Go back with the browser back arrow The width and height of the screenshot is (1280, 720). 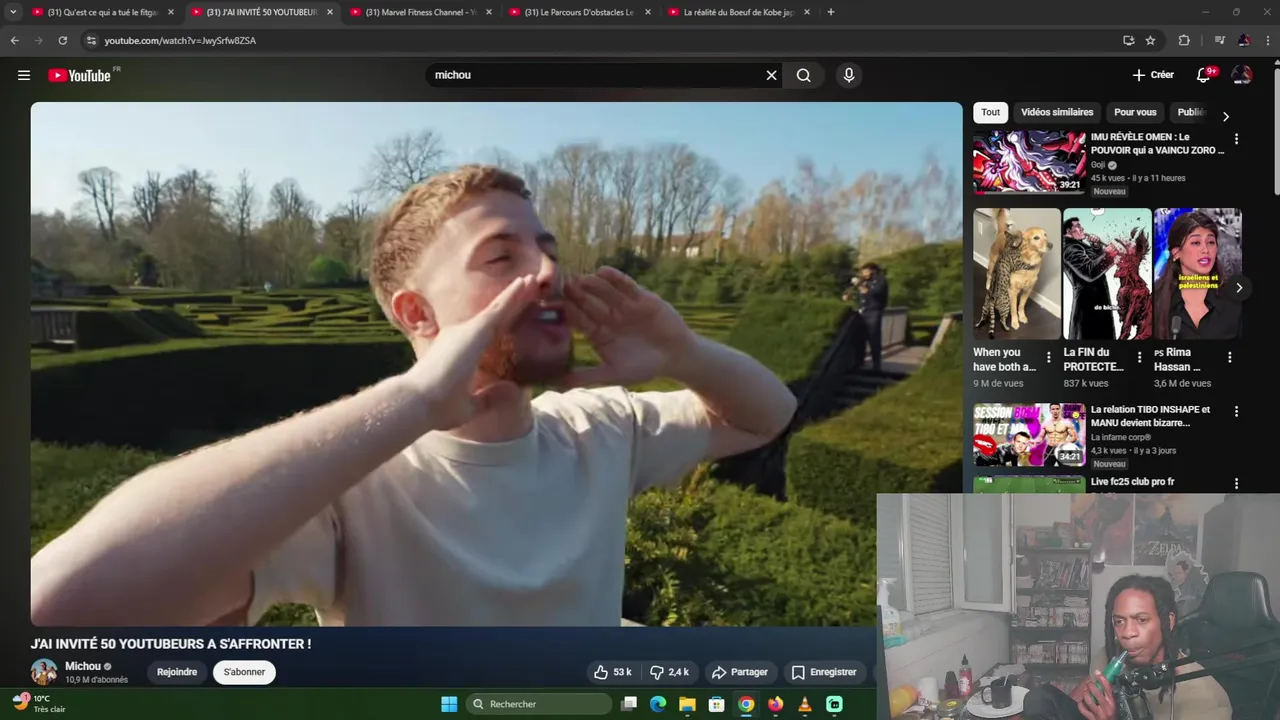coord(14,40)
